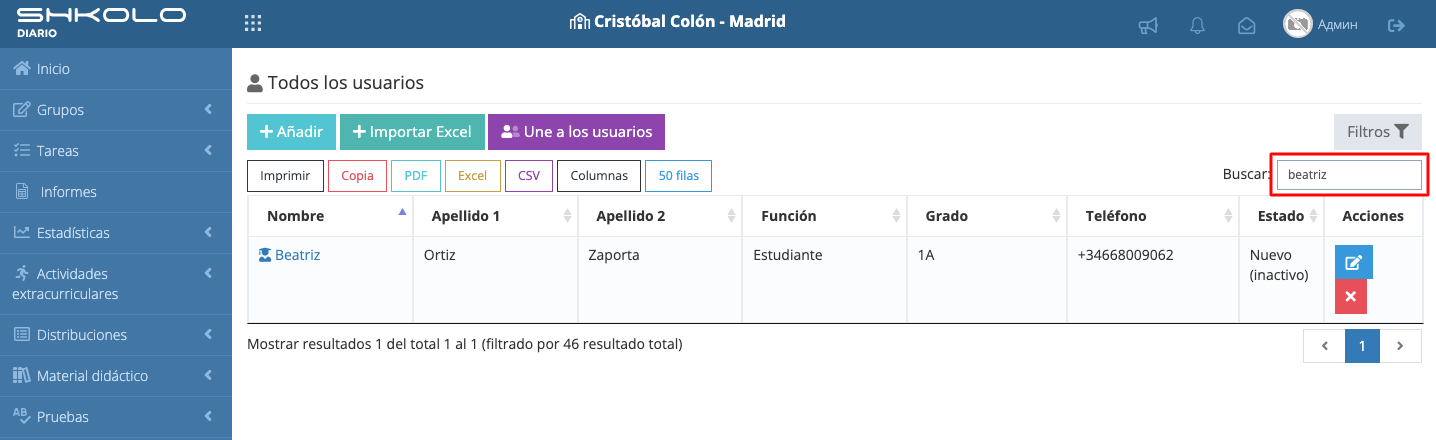Go to Inicio in the sidebar
Screen dimensions: 1436x440
(116, 69)
